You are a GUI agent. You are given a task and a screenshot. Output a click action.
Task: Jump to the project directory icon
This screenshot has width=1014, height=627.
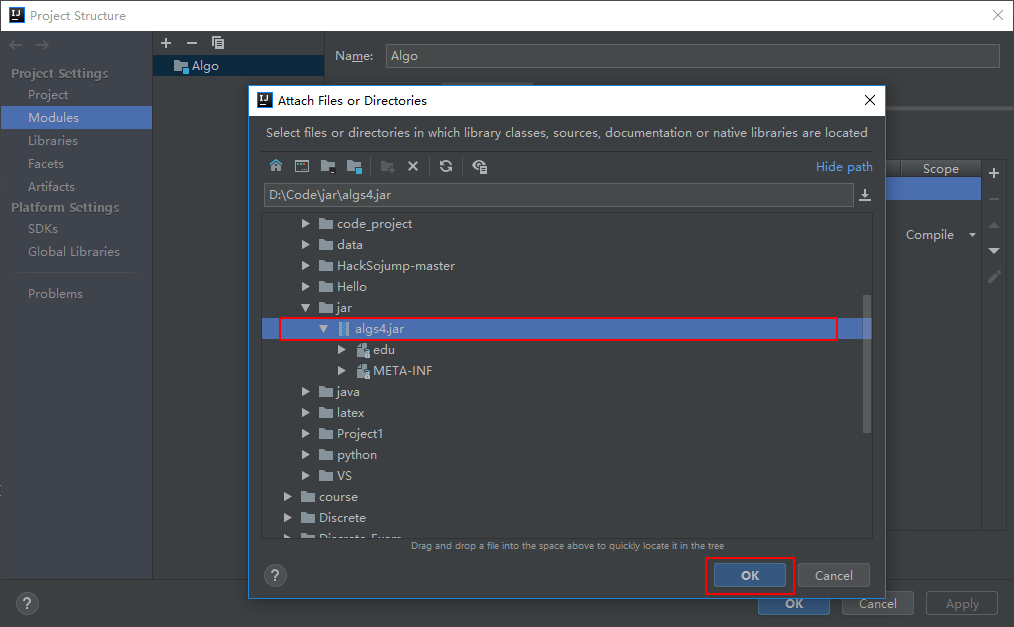pyautogui.click(x=328, y=166)
